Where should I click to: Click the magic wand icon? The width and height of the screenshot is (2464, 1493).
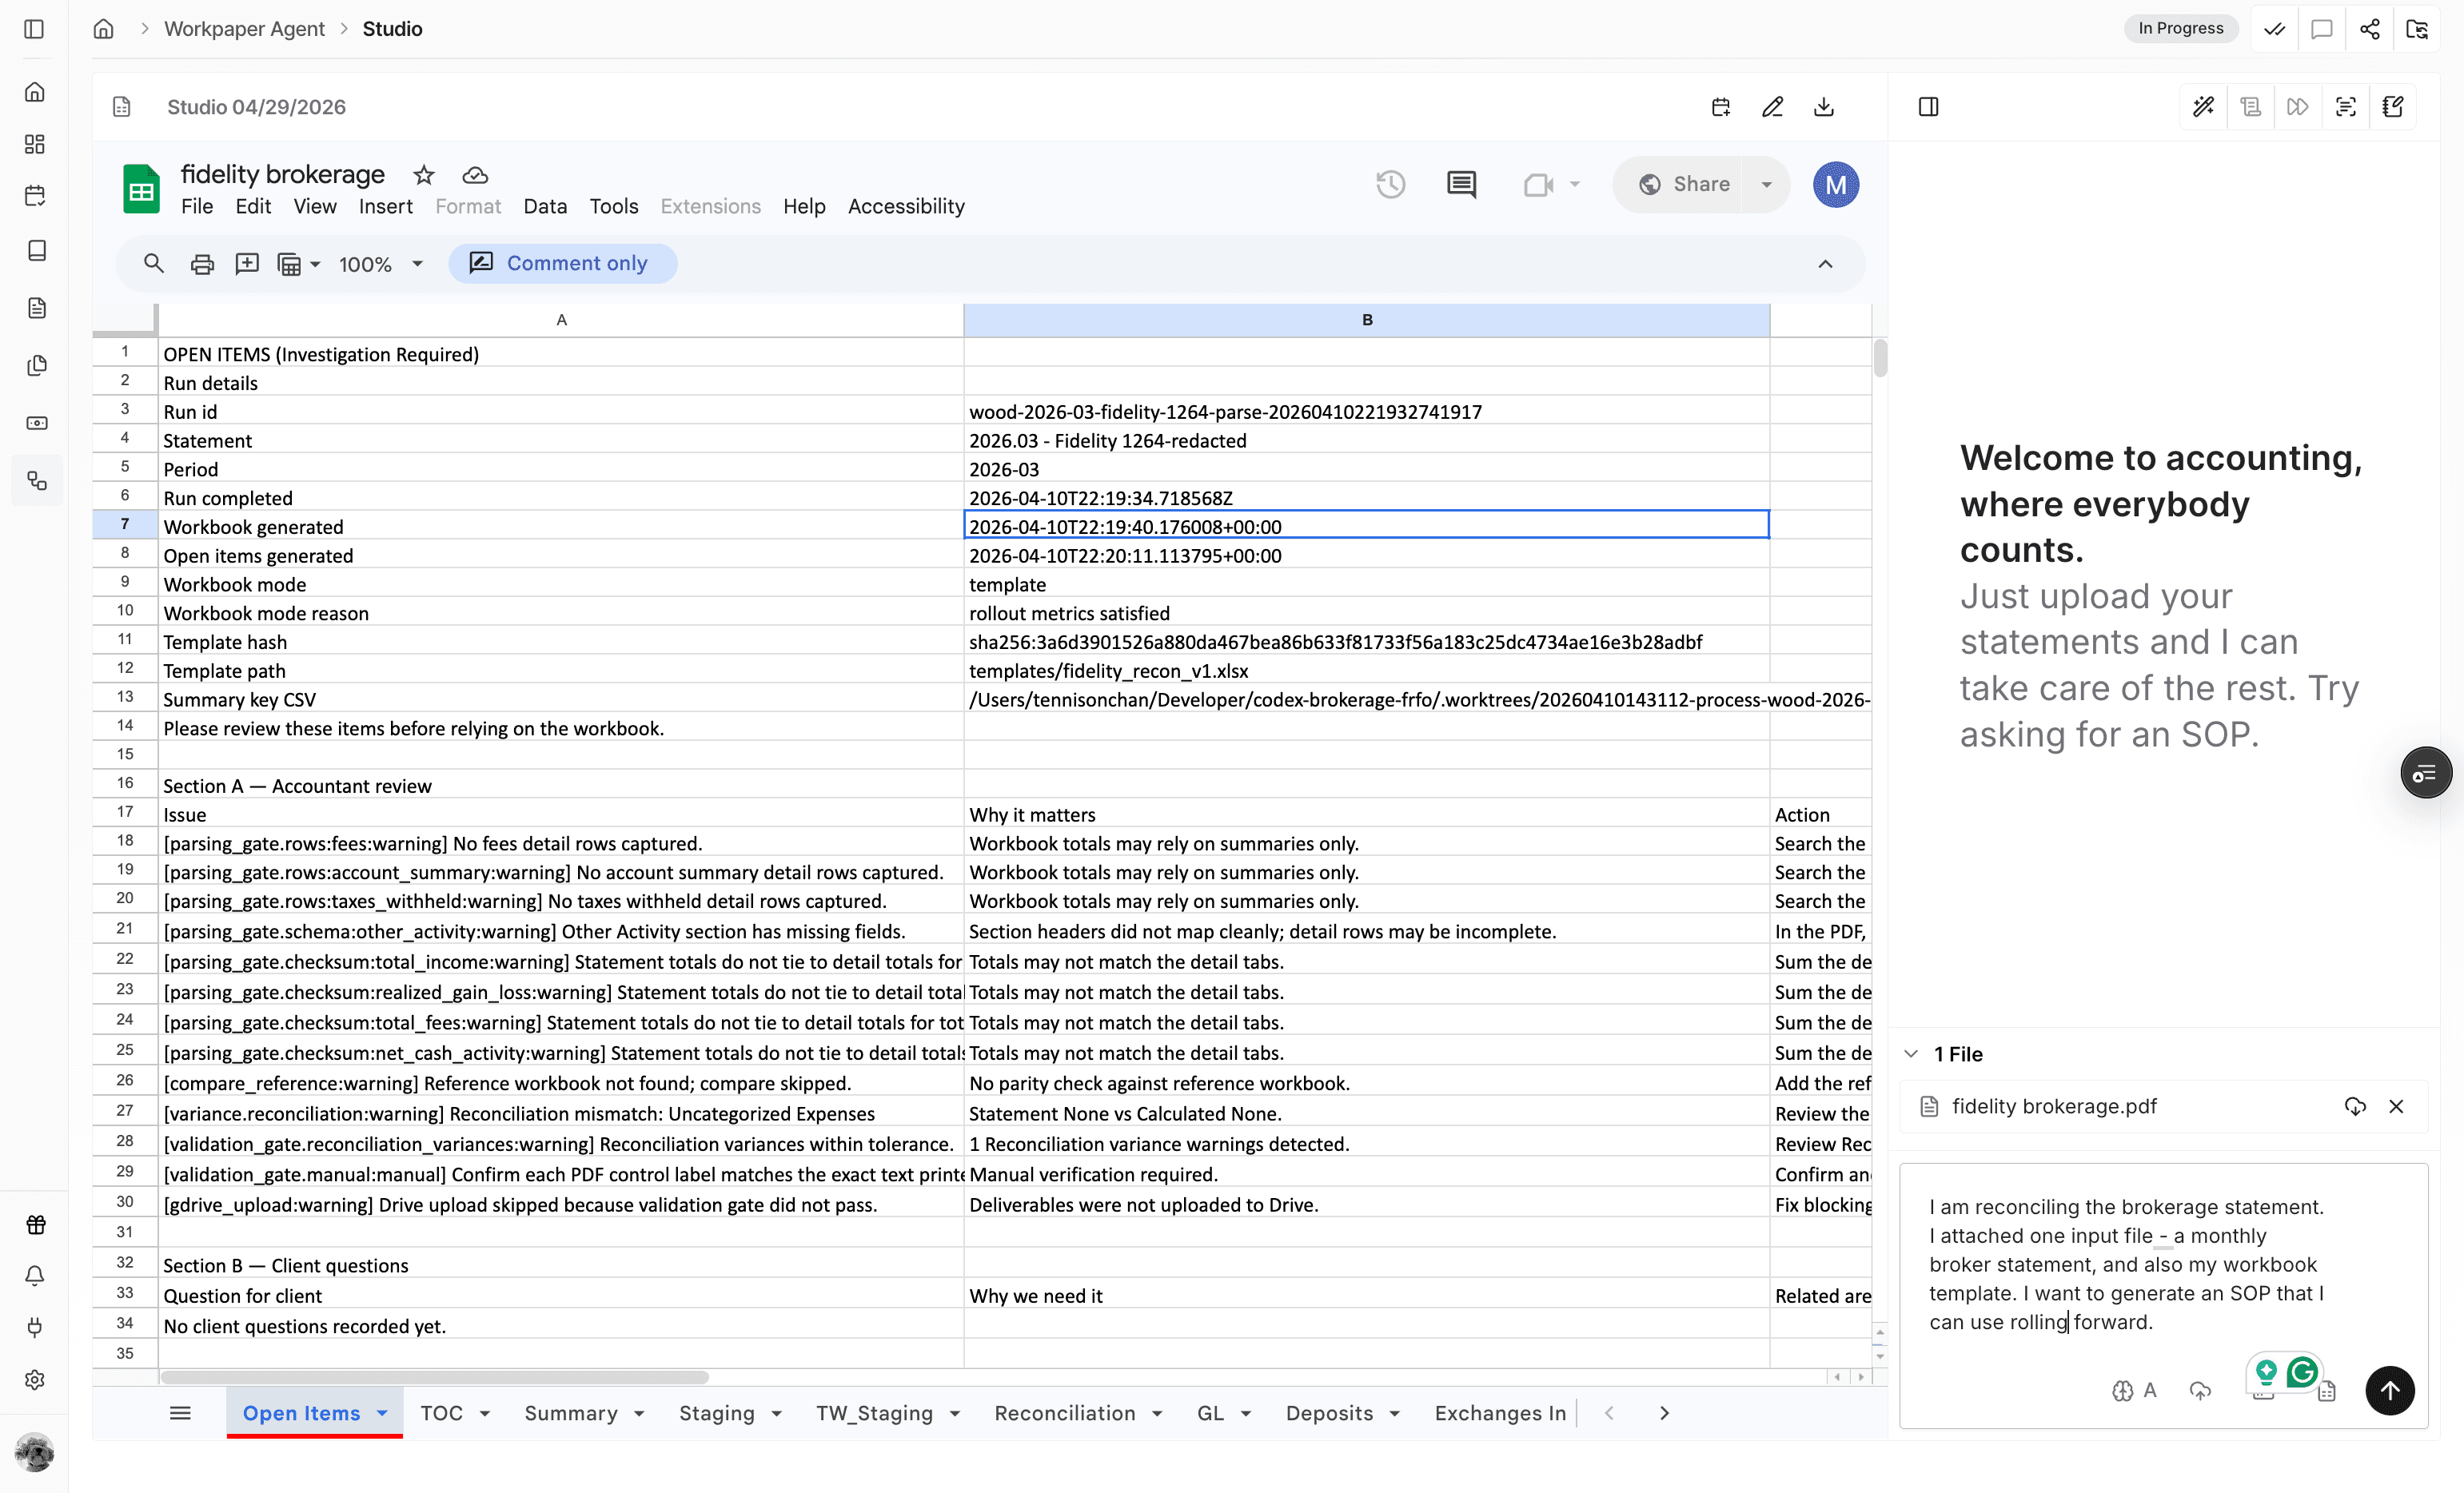click(x=2204, y=107)
